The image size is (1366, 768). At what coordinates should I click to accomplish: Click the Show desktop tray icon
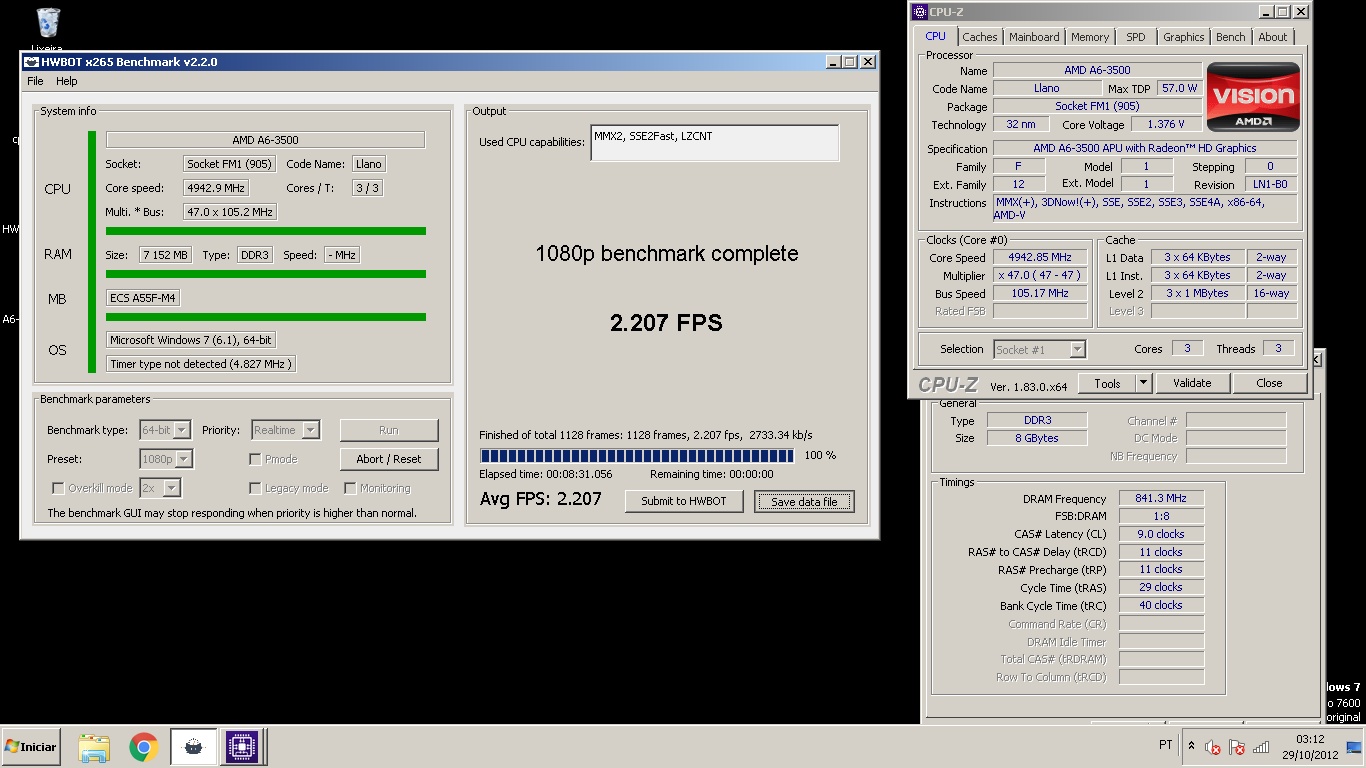tap(1354, 747)
